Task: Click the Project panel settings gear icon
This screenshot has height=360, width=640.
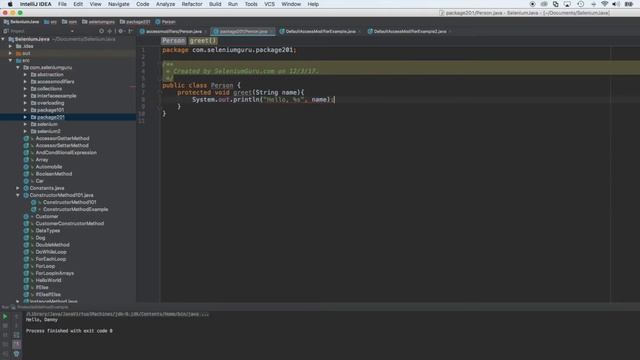Action: click(120, 31)
